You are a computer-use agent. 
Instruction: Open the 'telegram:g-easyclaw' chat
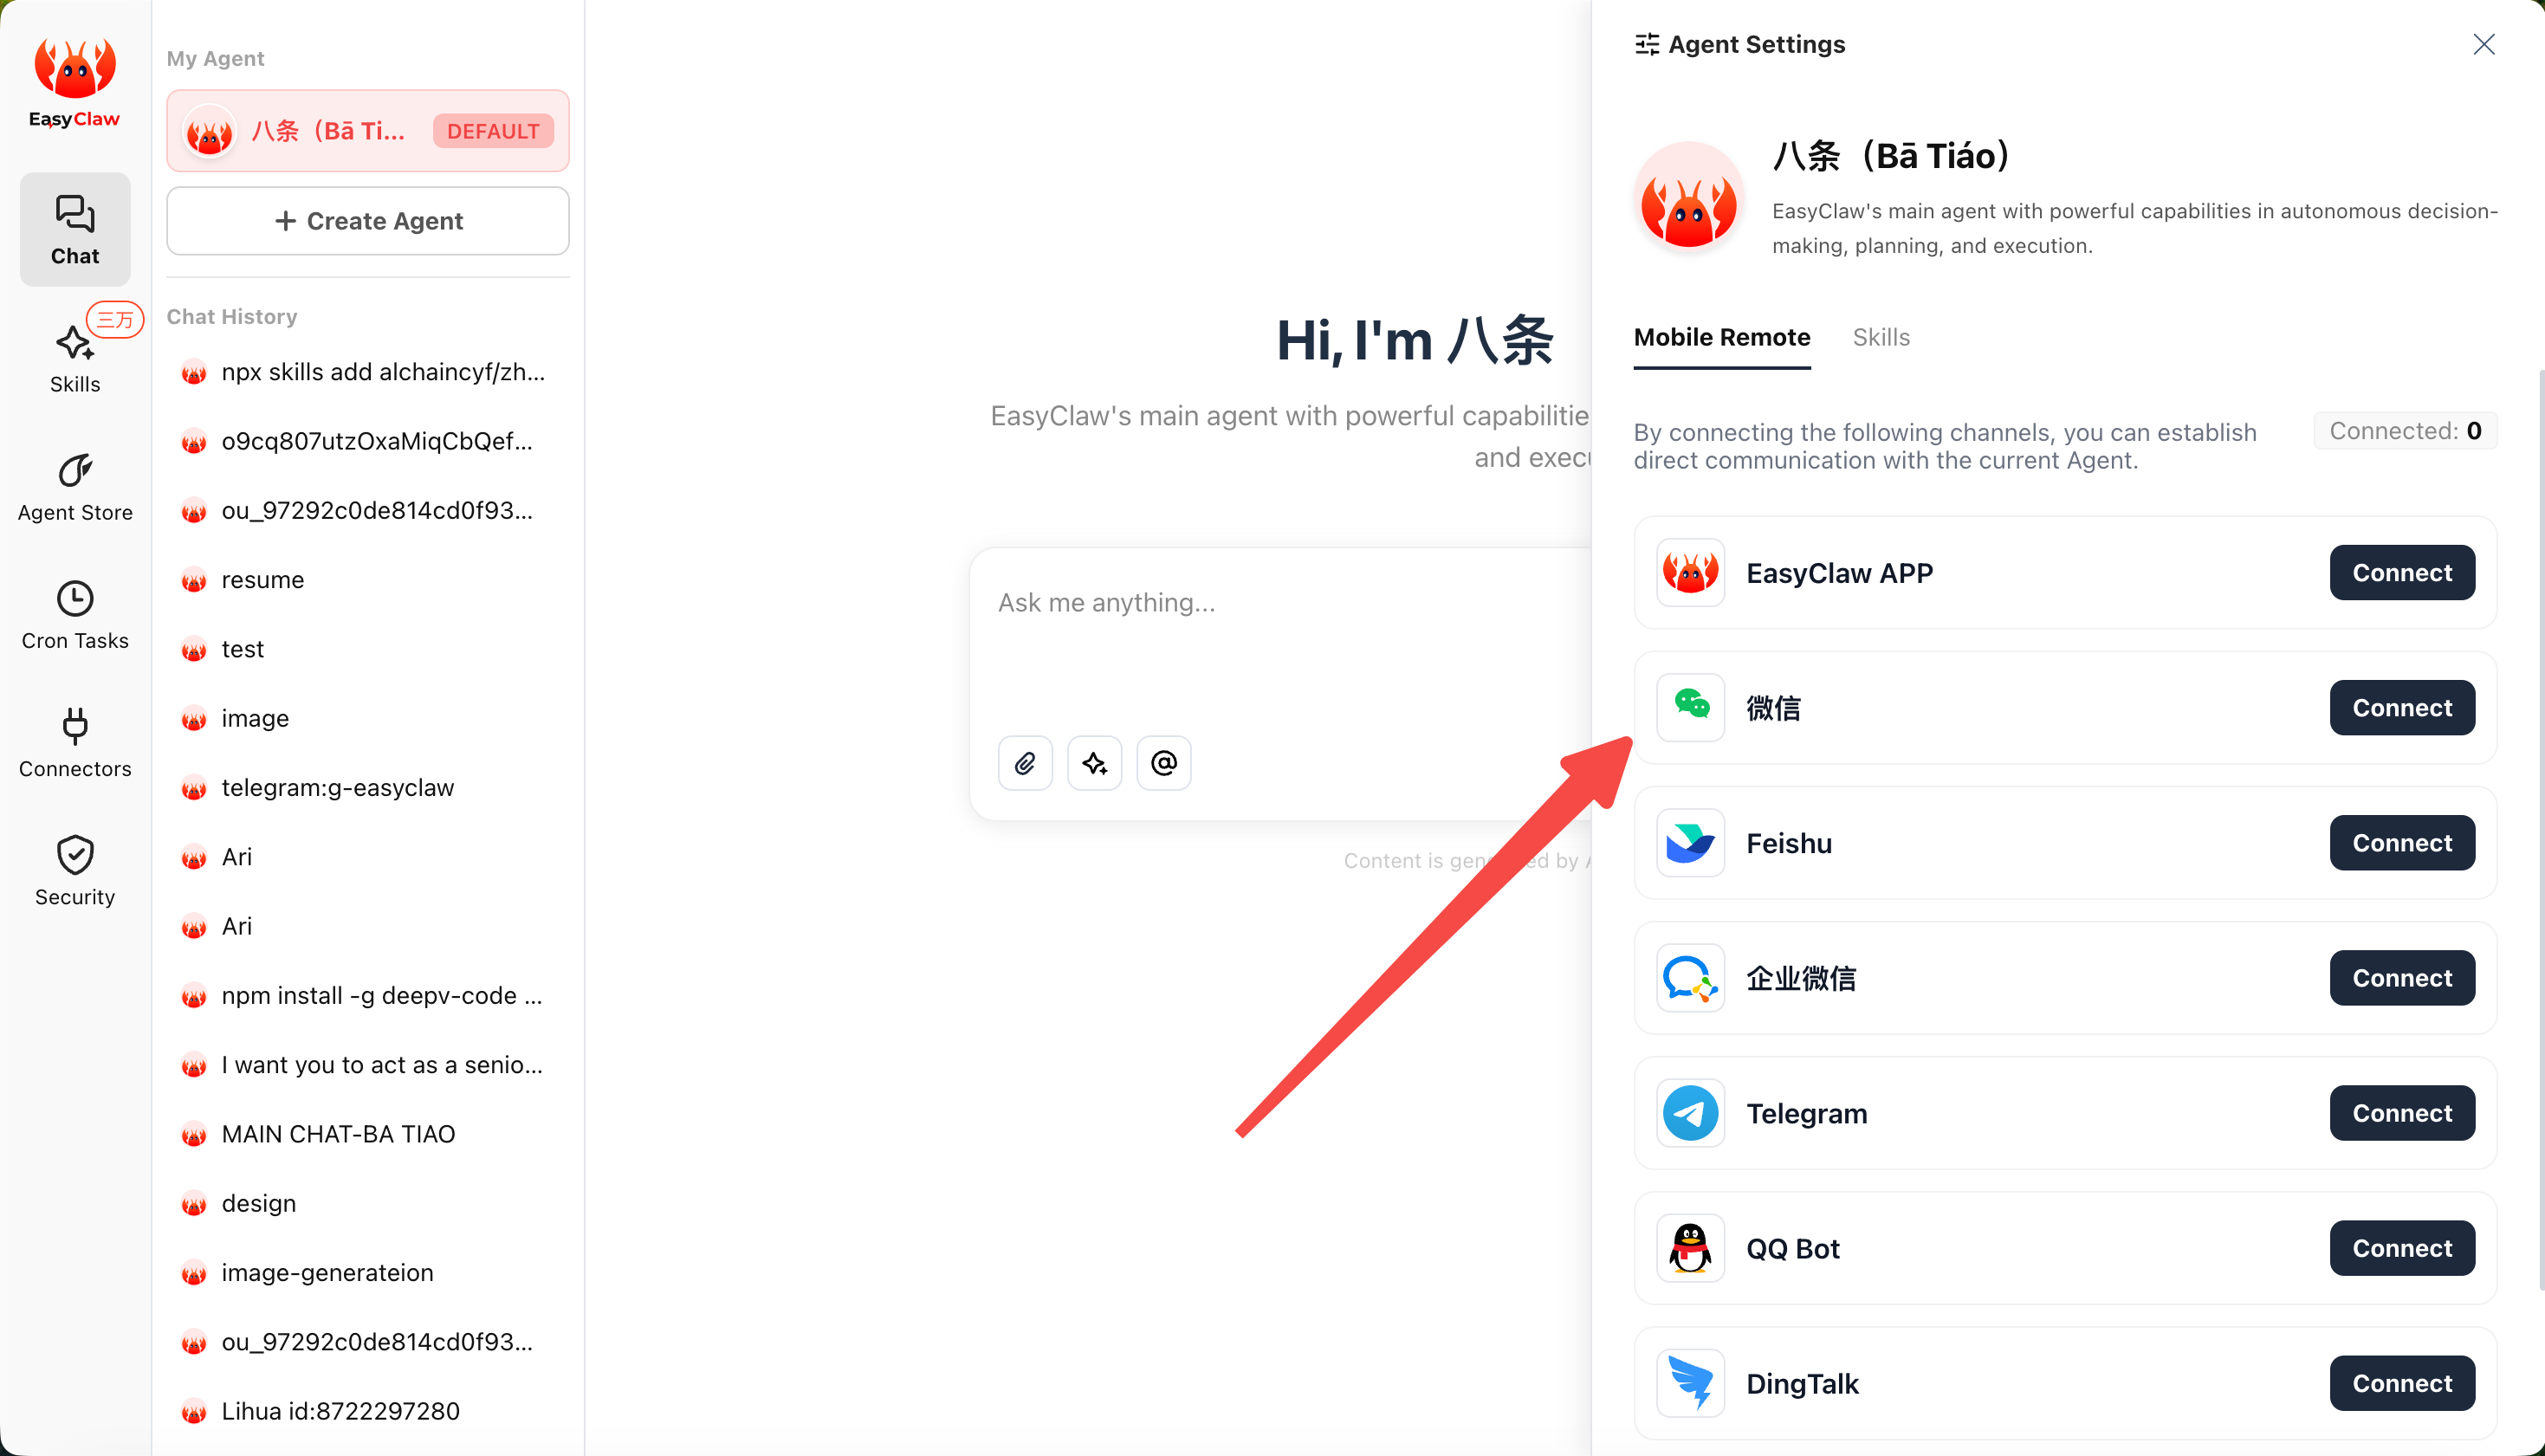tap(368, 788)
